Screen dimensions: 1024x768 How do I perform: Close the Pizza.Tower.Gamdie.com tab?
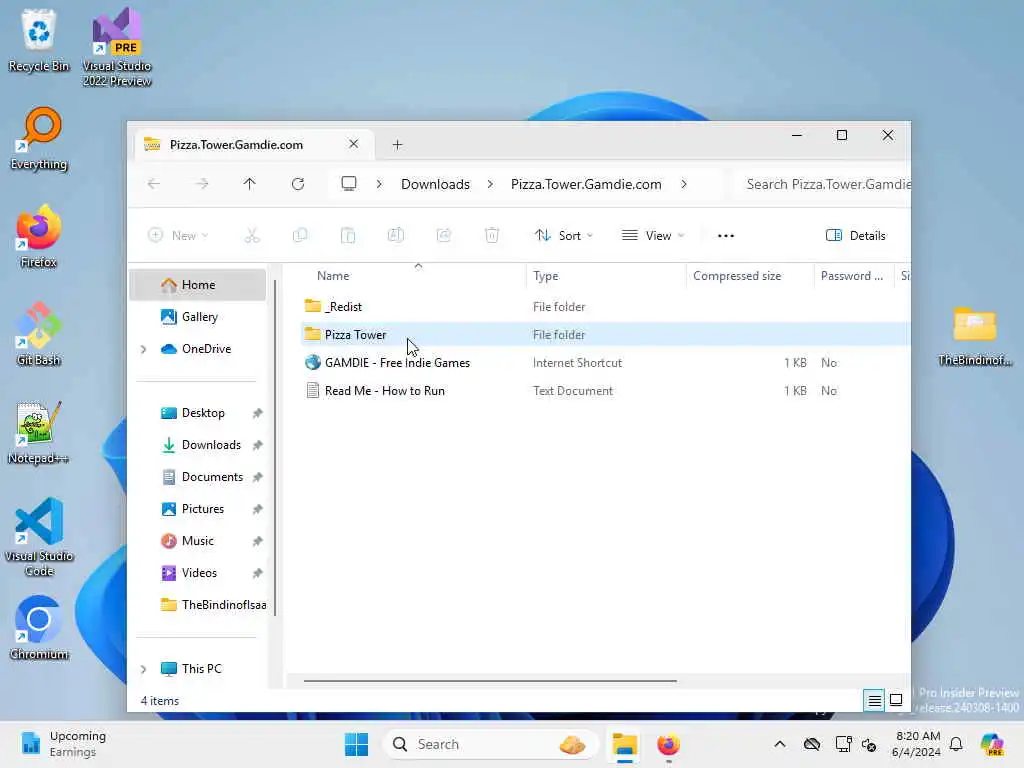tap(353, 144)
